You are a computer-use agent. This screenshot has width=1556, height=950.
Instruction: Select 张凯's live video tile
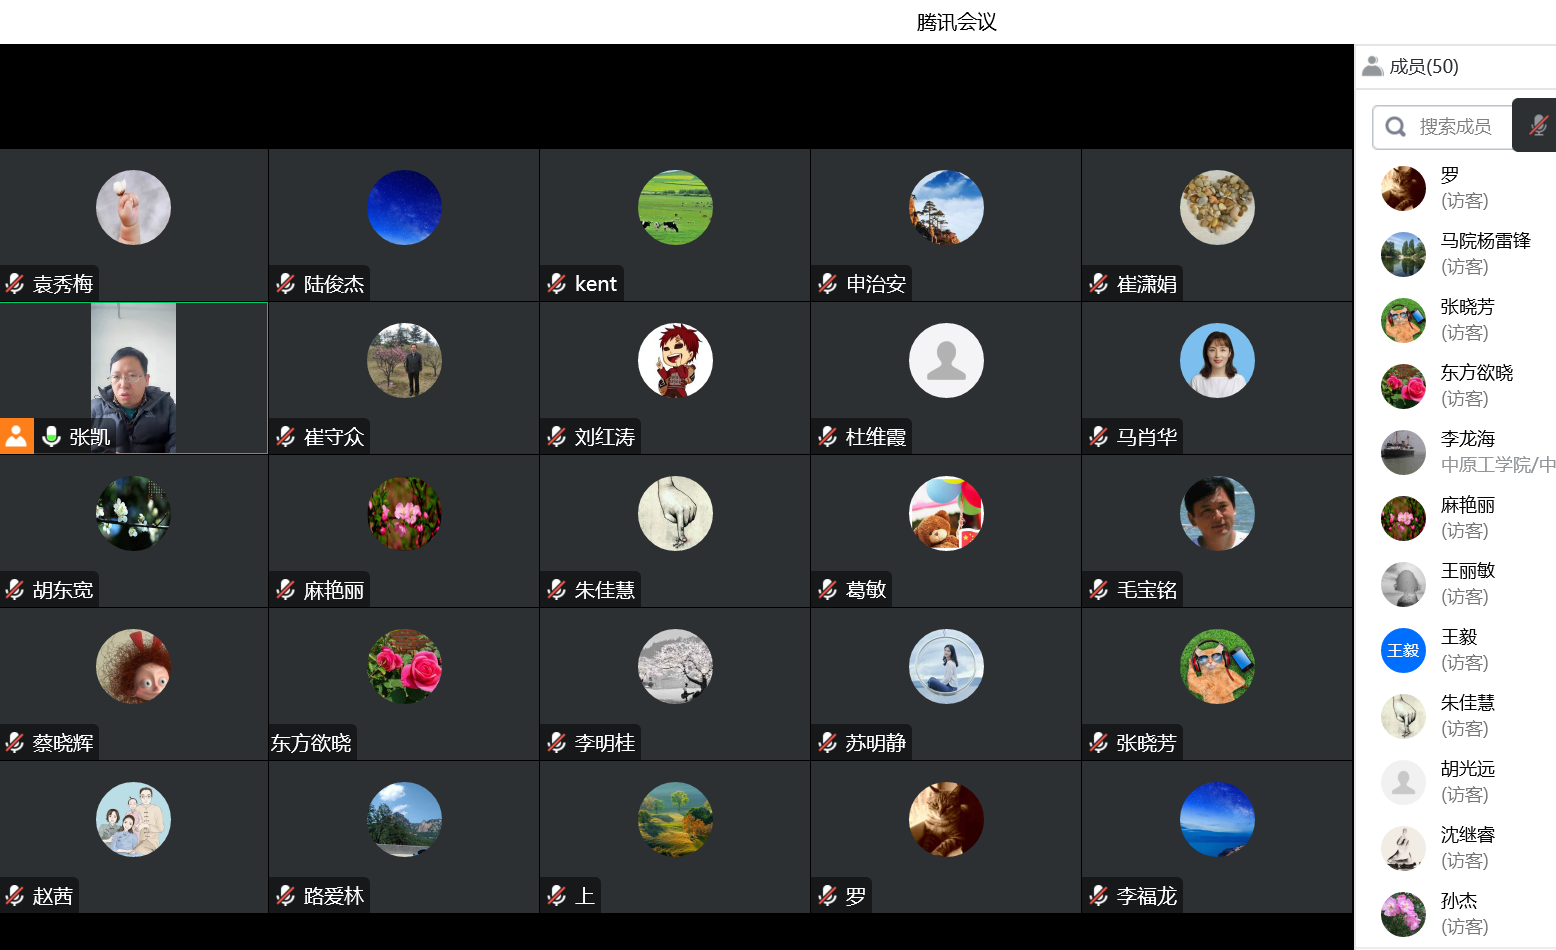pyautogui.click(x=134, y=378)
